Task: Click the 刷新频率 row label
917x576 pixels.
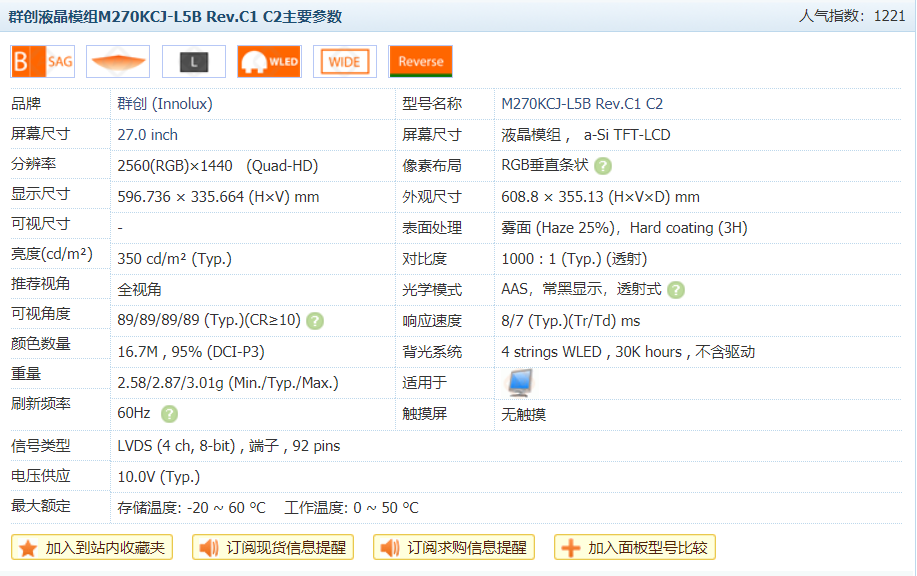Action: 40,403
